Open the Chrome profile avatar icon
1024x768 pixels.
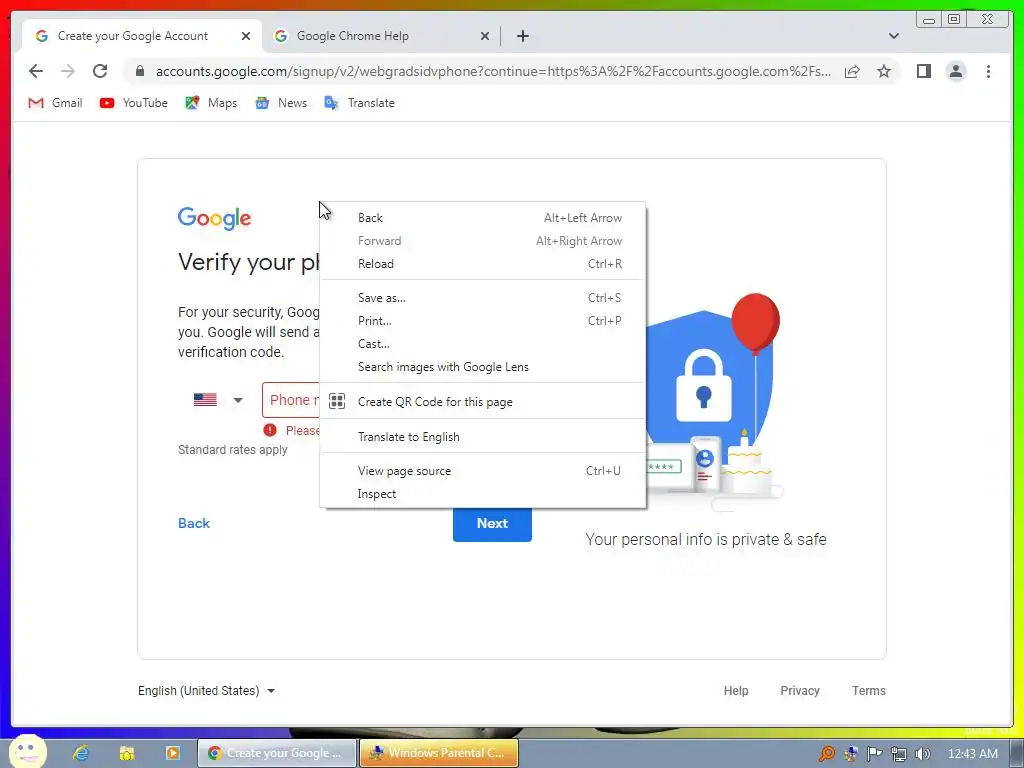pos(955,71)
